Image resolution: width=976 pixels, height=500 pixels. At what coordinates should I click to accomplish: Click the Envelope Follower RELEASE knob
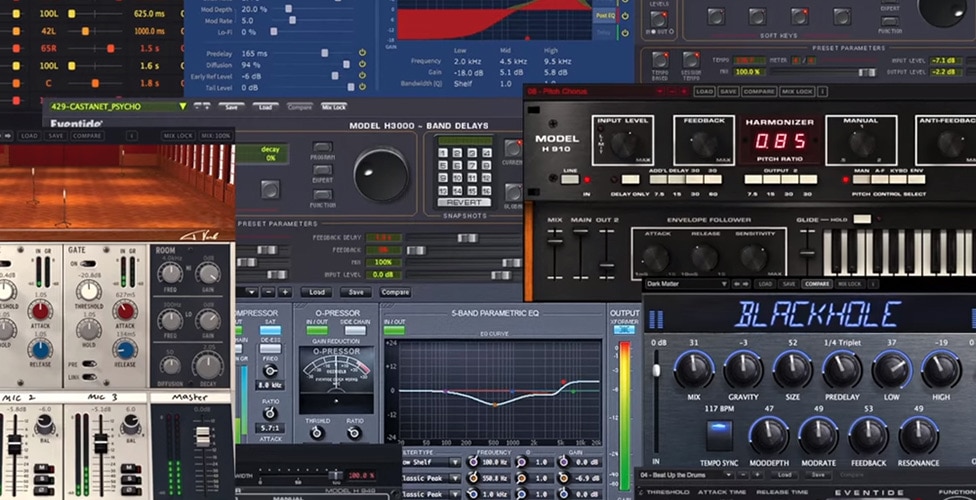coord(705,258)
